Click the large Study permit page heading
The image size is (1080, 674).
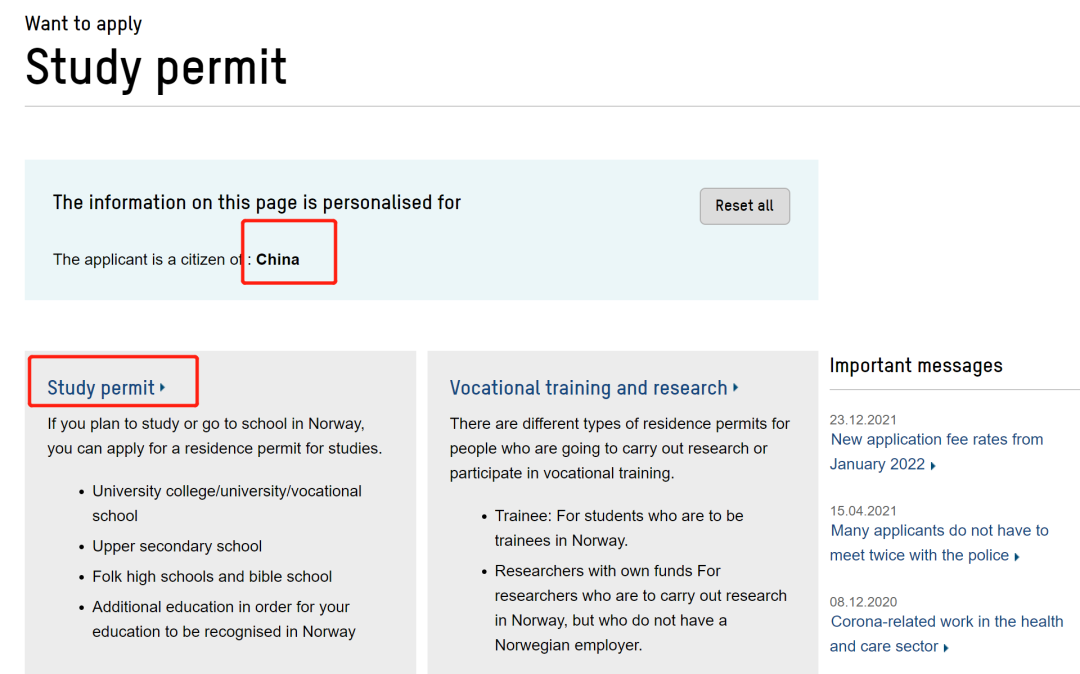(x=156, y=68)
